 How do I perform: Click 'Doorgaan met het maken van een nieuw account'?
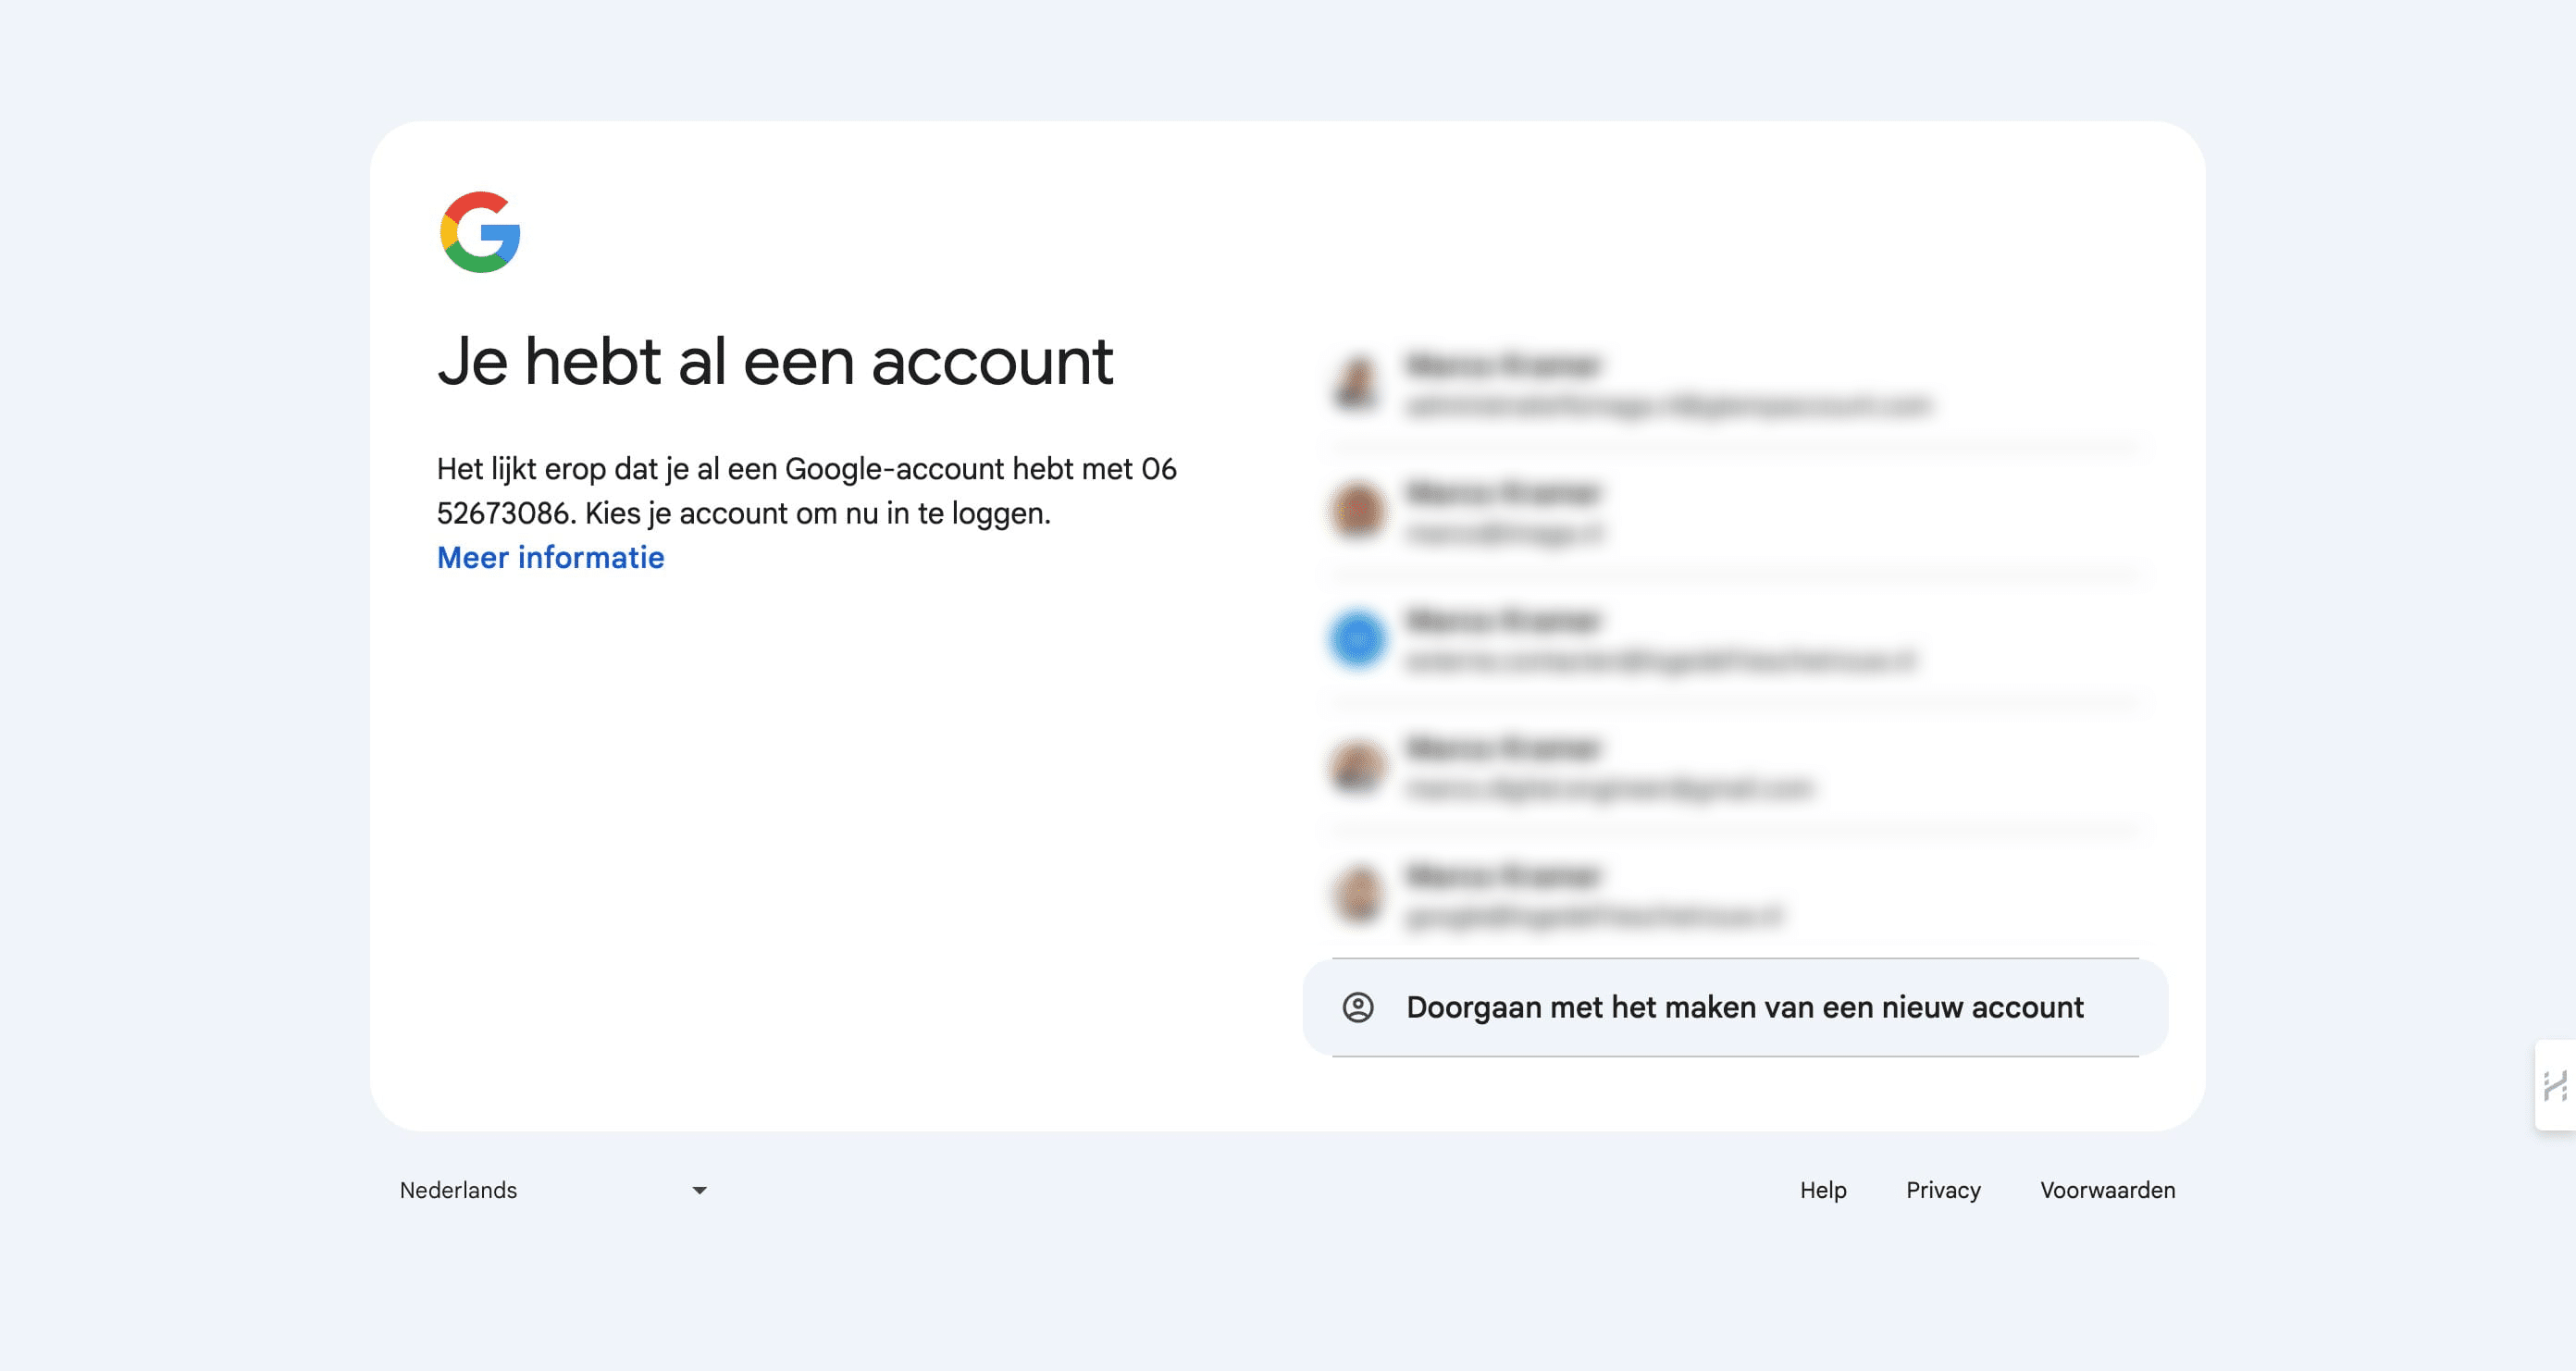tap(1758, 1008)
